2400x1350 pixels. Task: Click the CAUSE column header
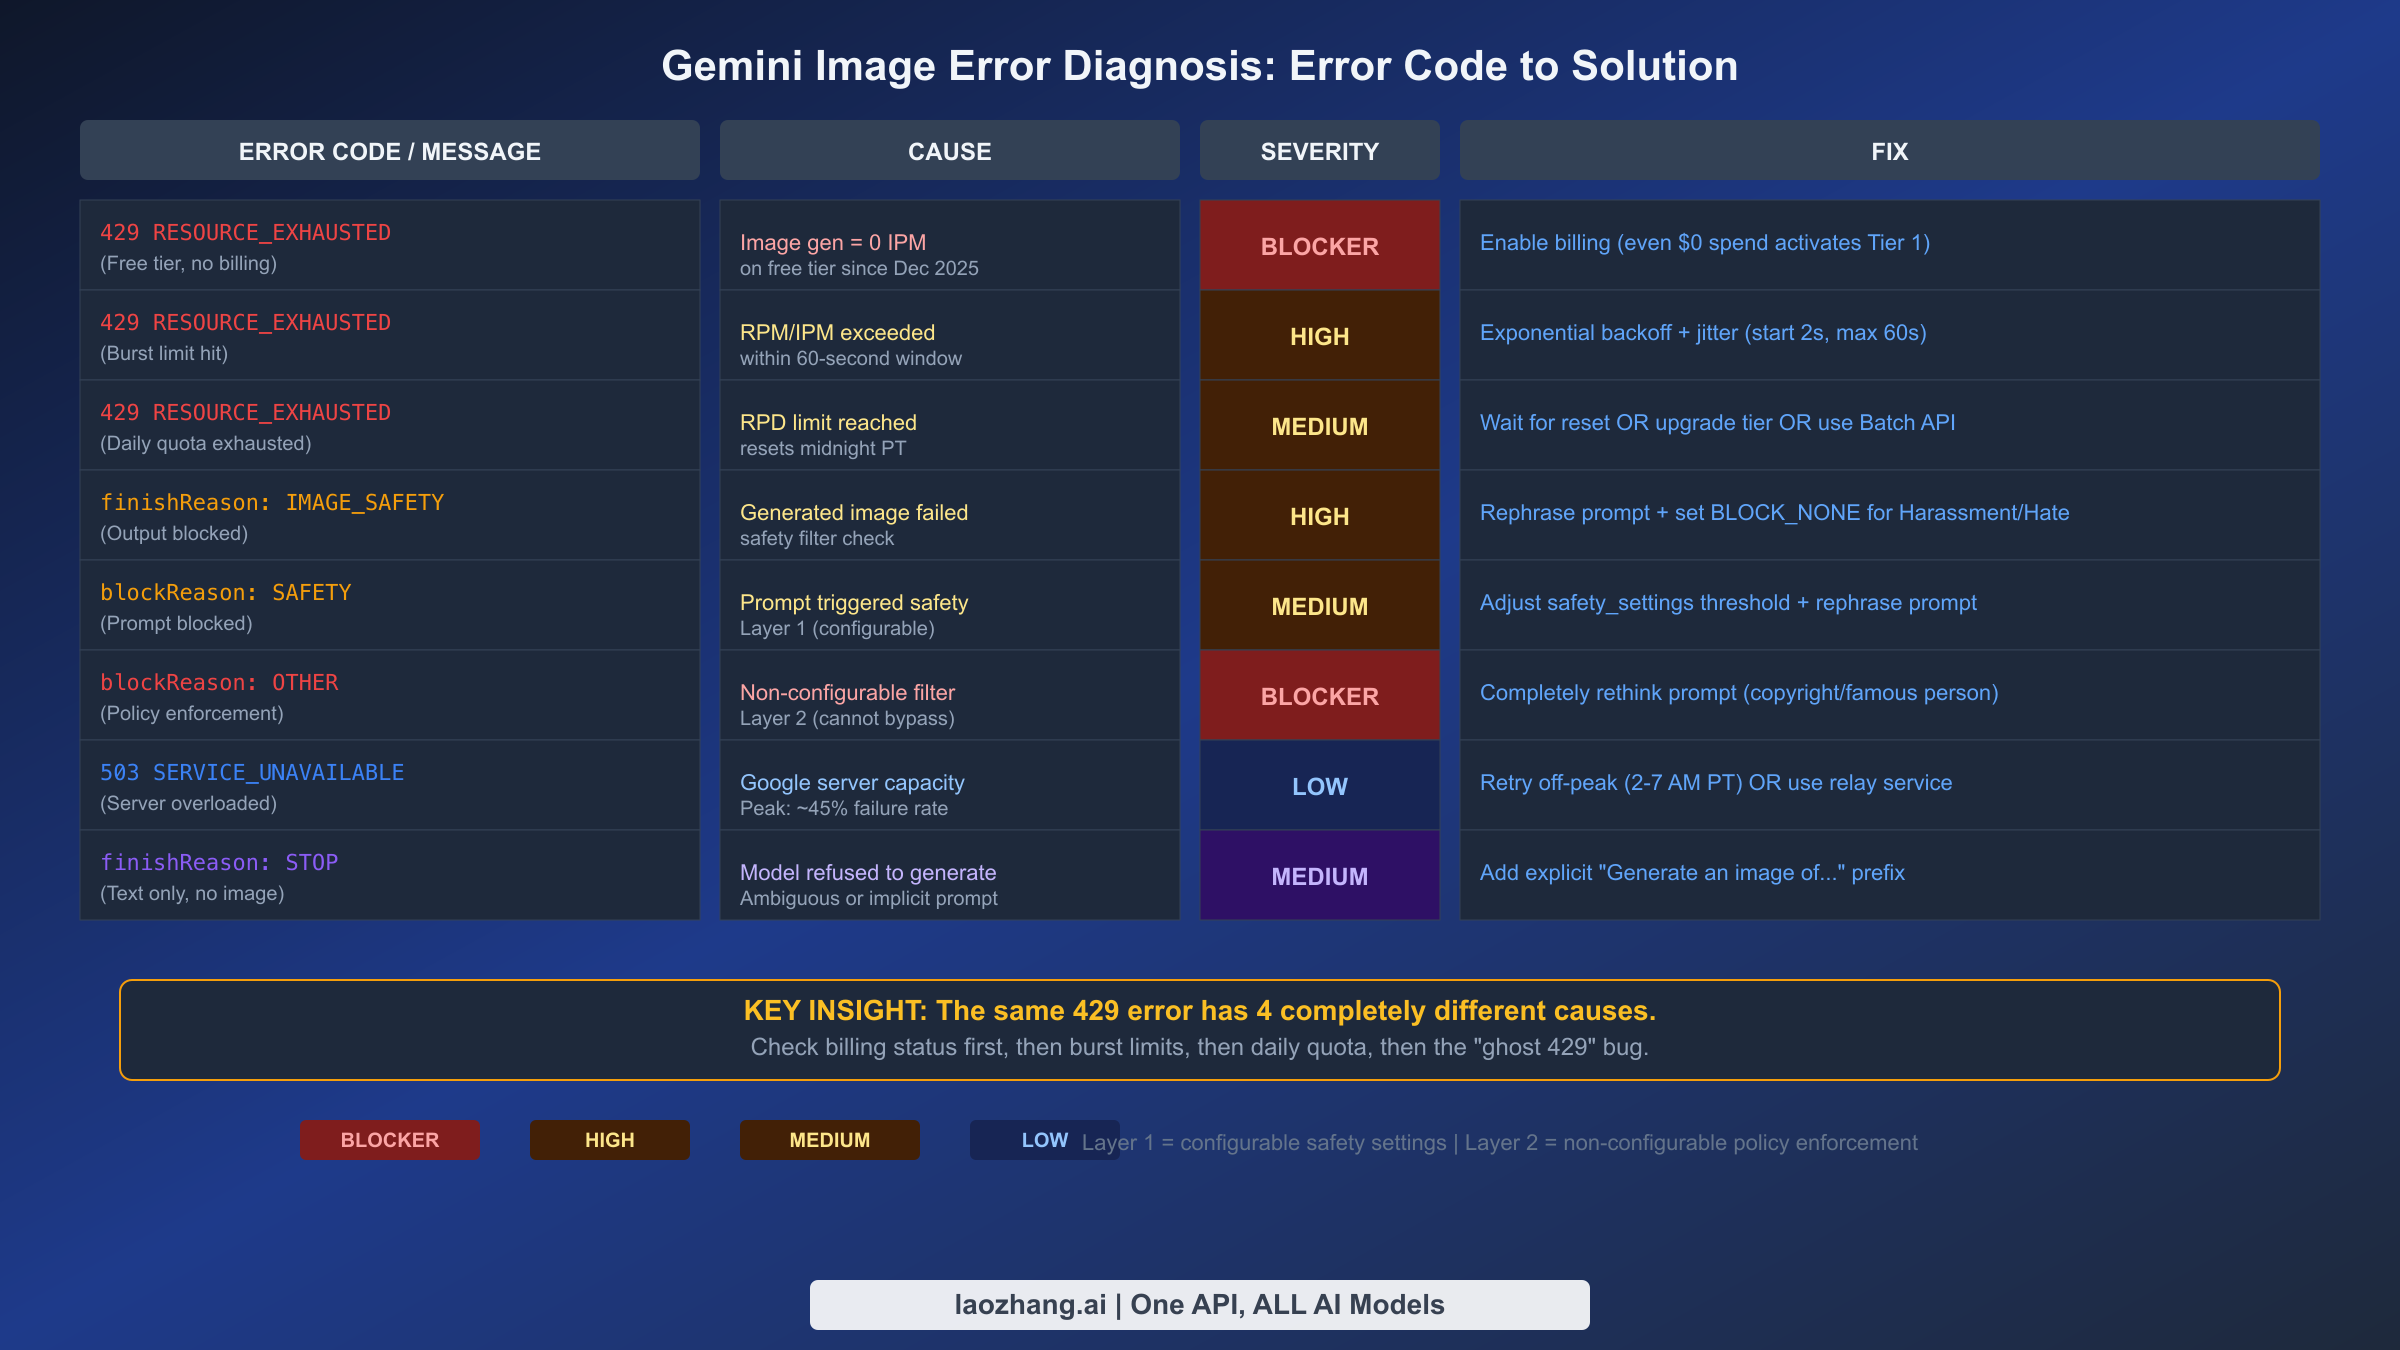tap(948, 150)
